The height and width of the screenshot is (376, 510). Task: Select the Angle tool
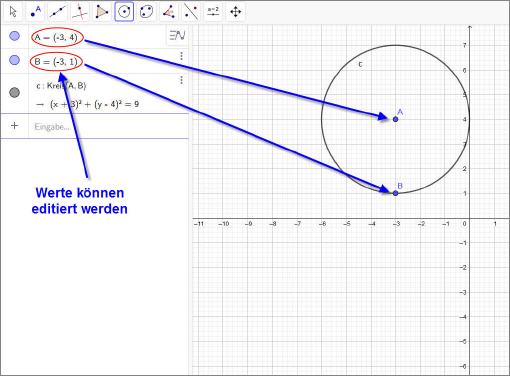point(169,12)
